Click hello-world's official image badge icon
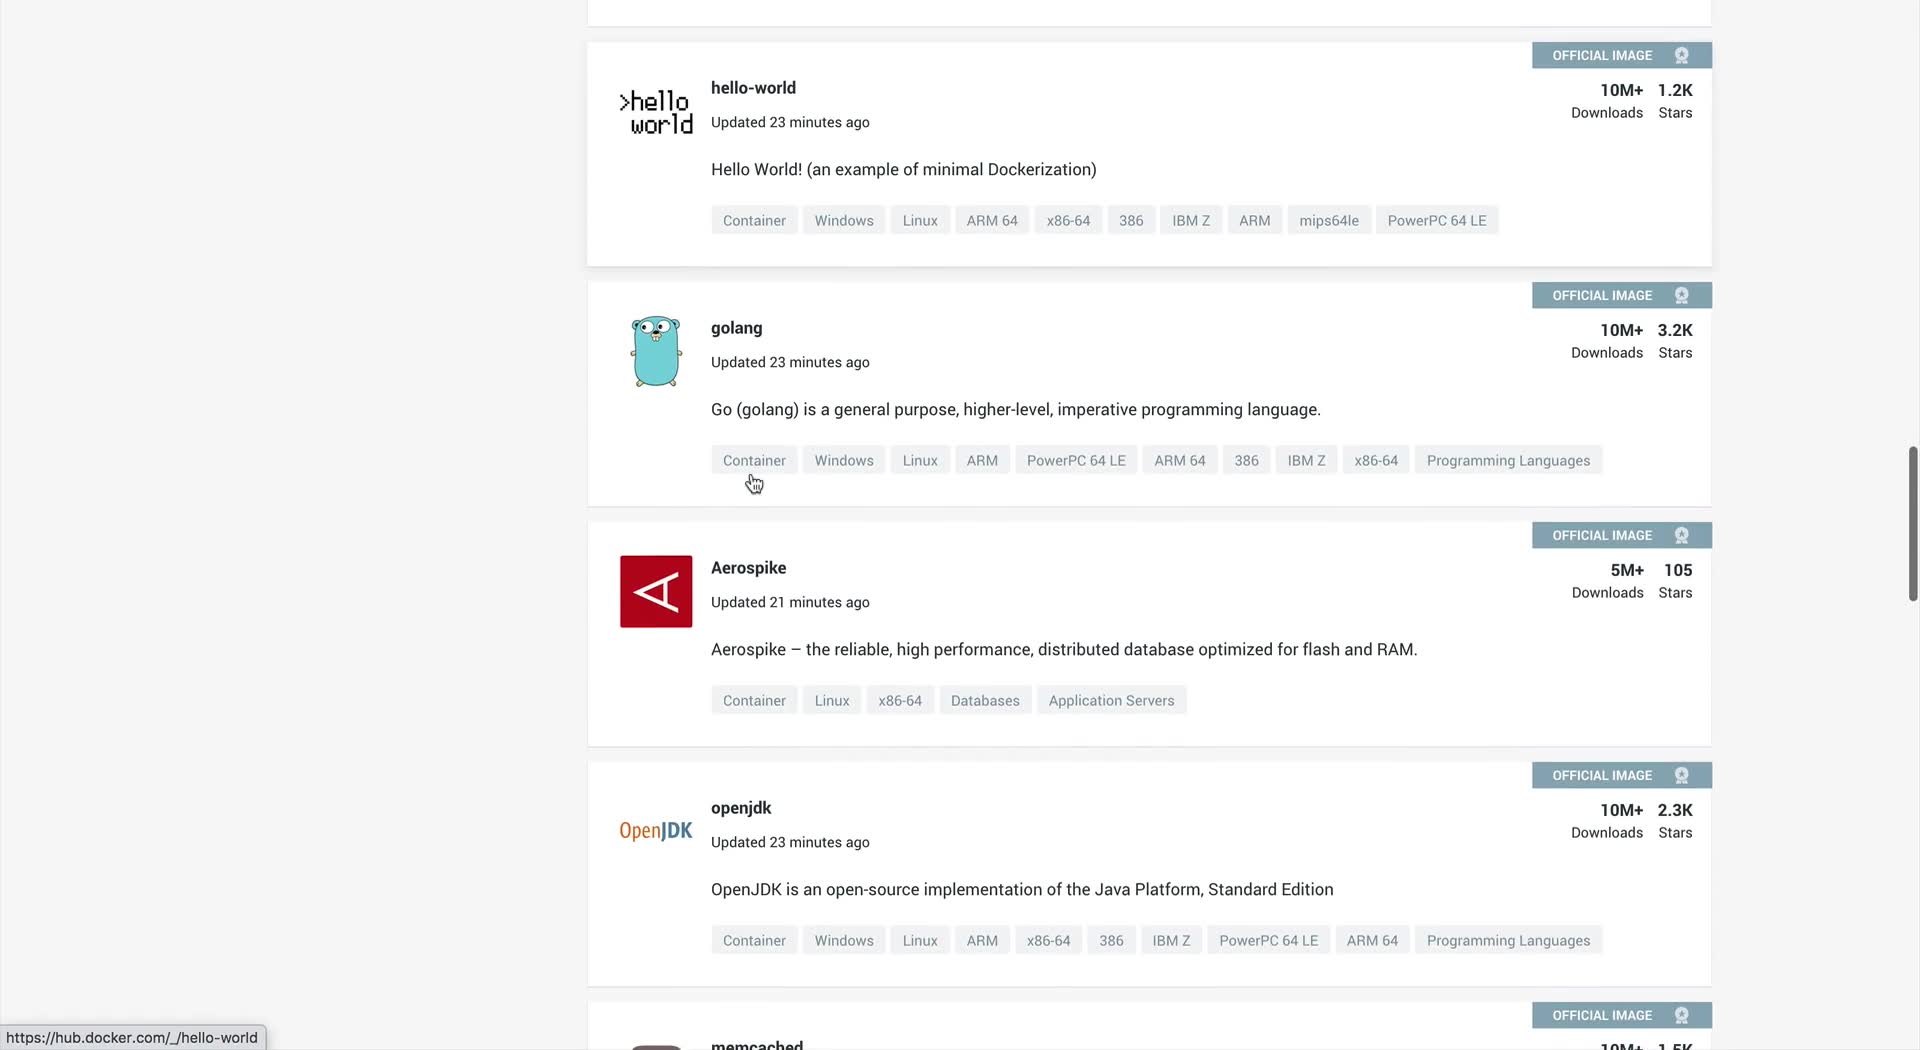Screen dimensions: 1920x1050 pyautogui.click(x=1681, y=56)
